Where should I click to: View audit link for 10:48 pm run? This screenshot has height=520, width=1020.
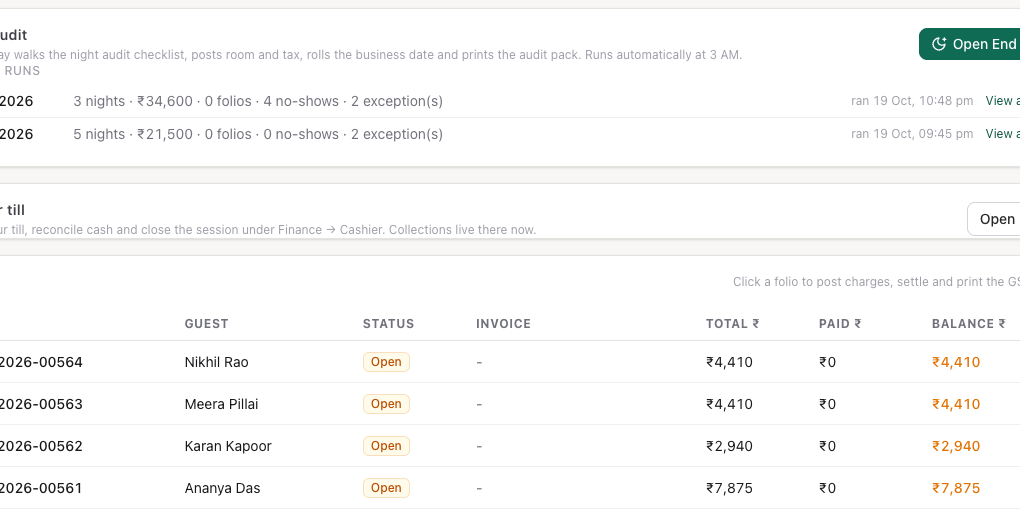1002,101
